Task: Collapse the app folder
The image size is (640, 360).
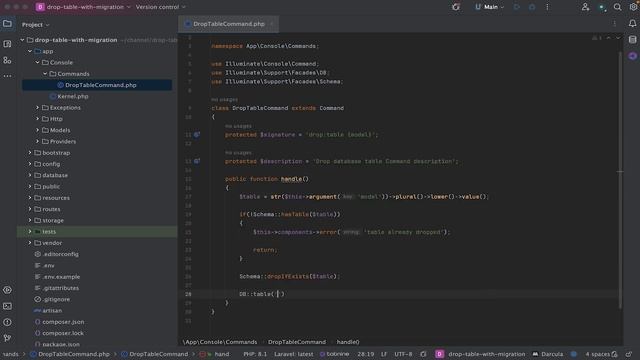Action: click(x=30, y=51)
